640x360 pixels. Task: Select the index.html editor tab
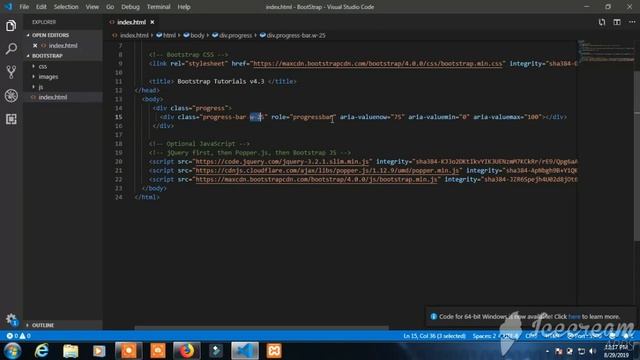coord(131,22)
